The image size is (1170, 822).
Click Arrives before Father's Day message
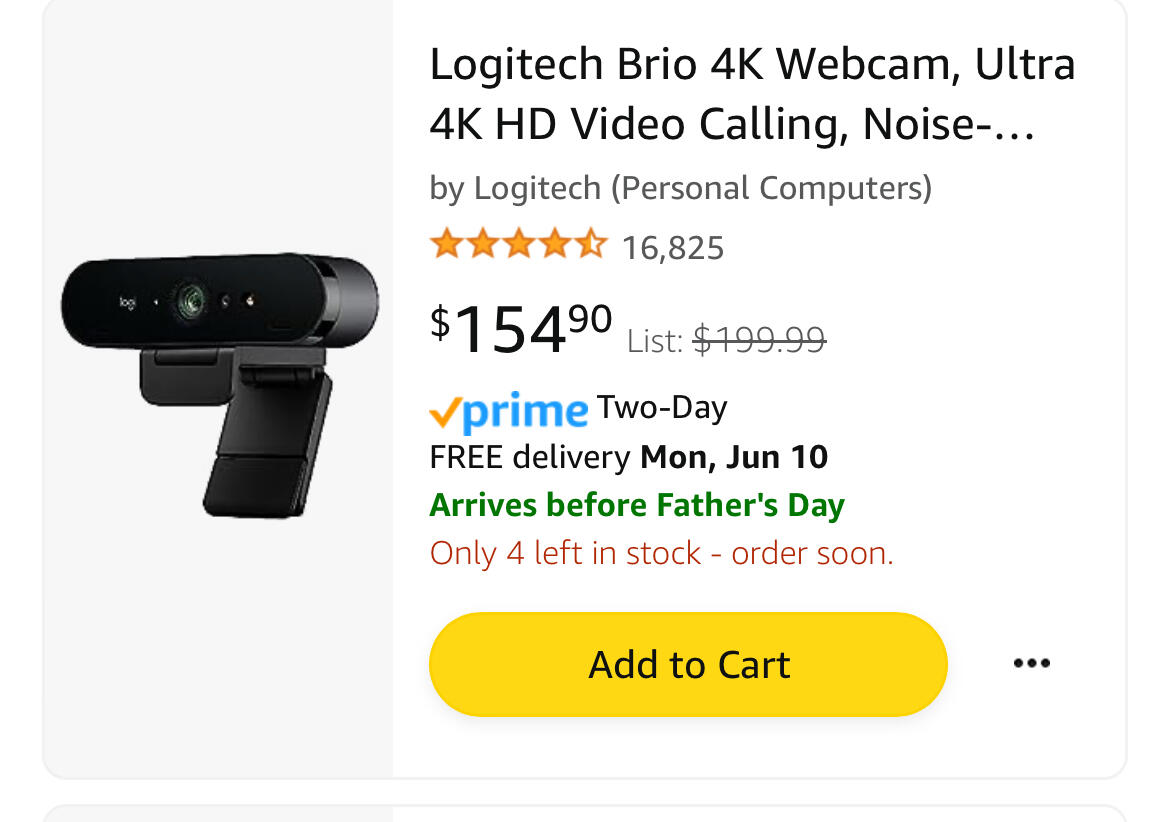tap(636, 506)
